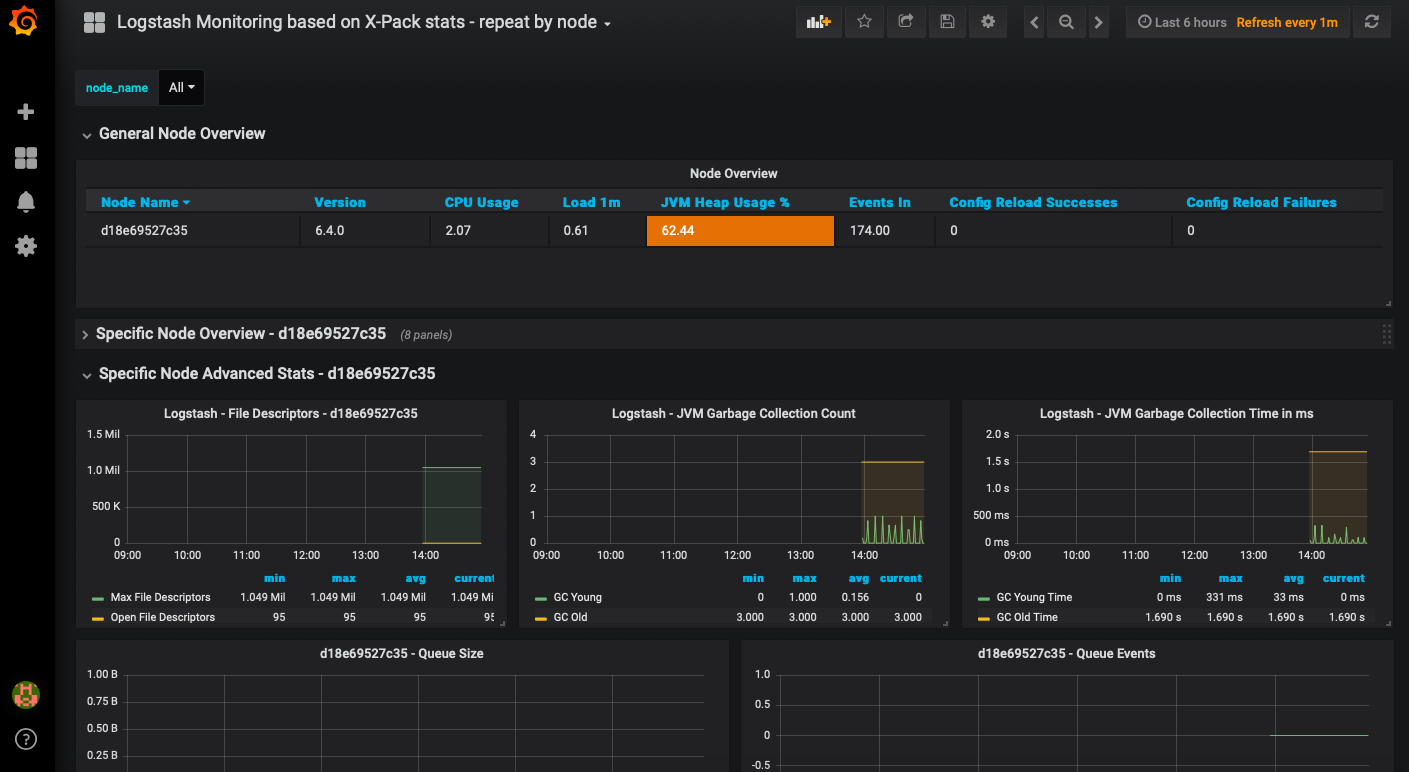Viewport: 1409px width, 772px height.
Task: Open the Alerting bell icon
Action: click(x=27, y=202)
